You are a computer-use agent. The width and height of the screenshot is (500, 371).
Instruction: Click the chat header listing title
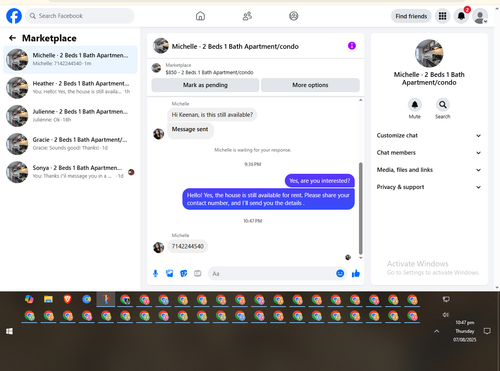click(235, 46)
